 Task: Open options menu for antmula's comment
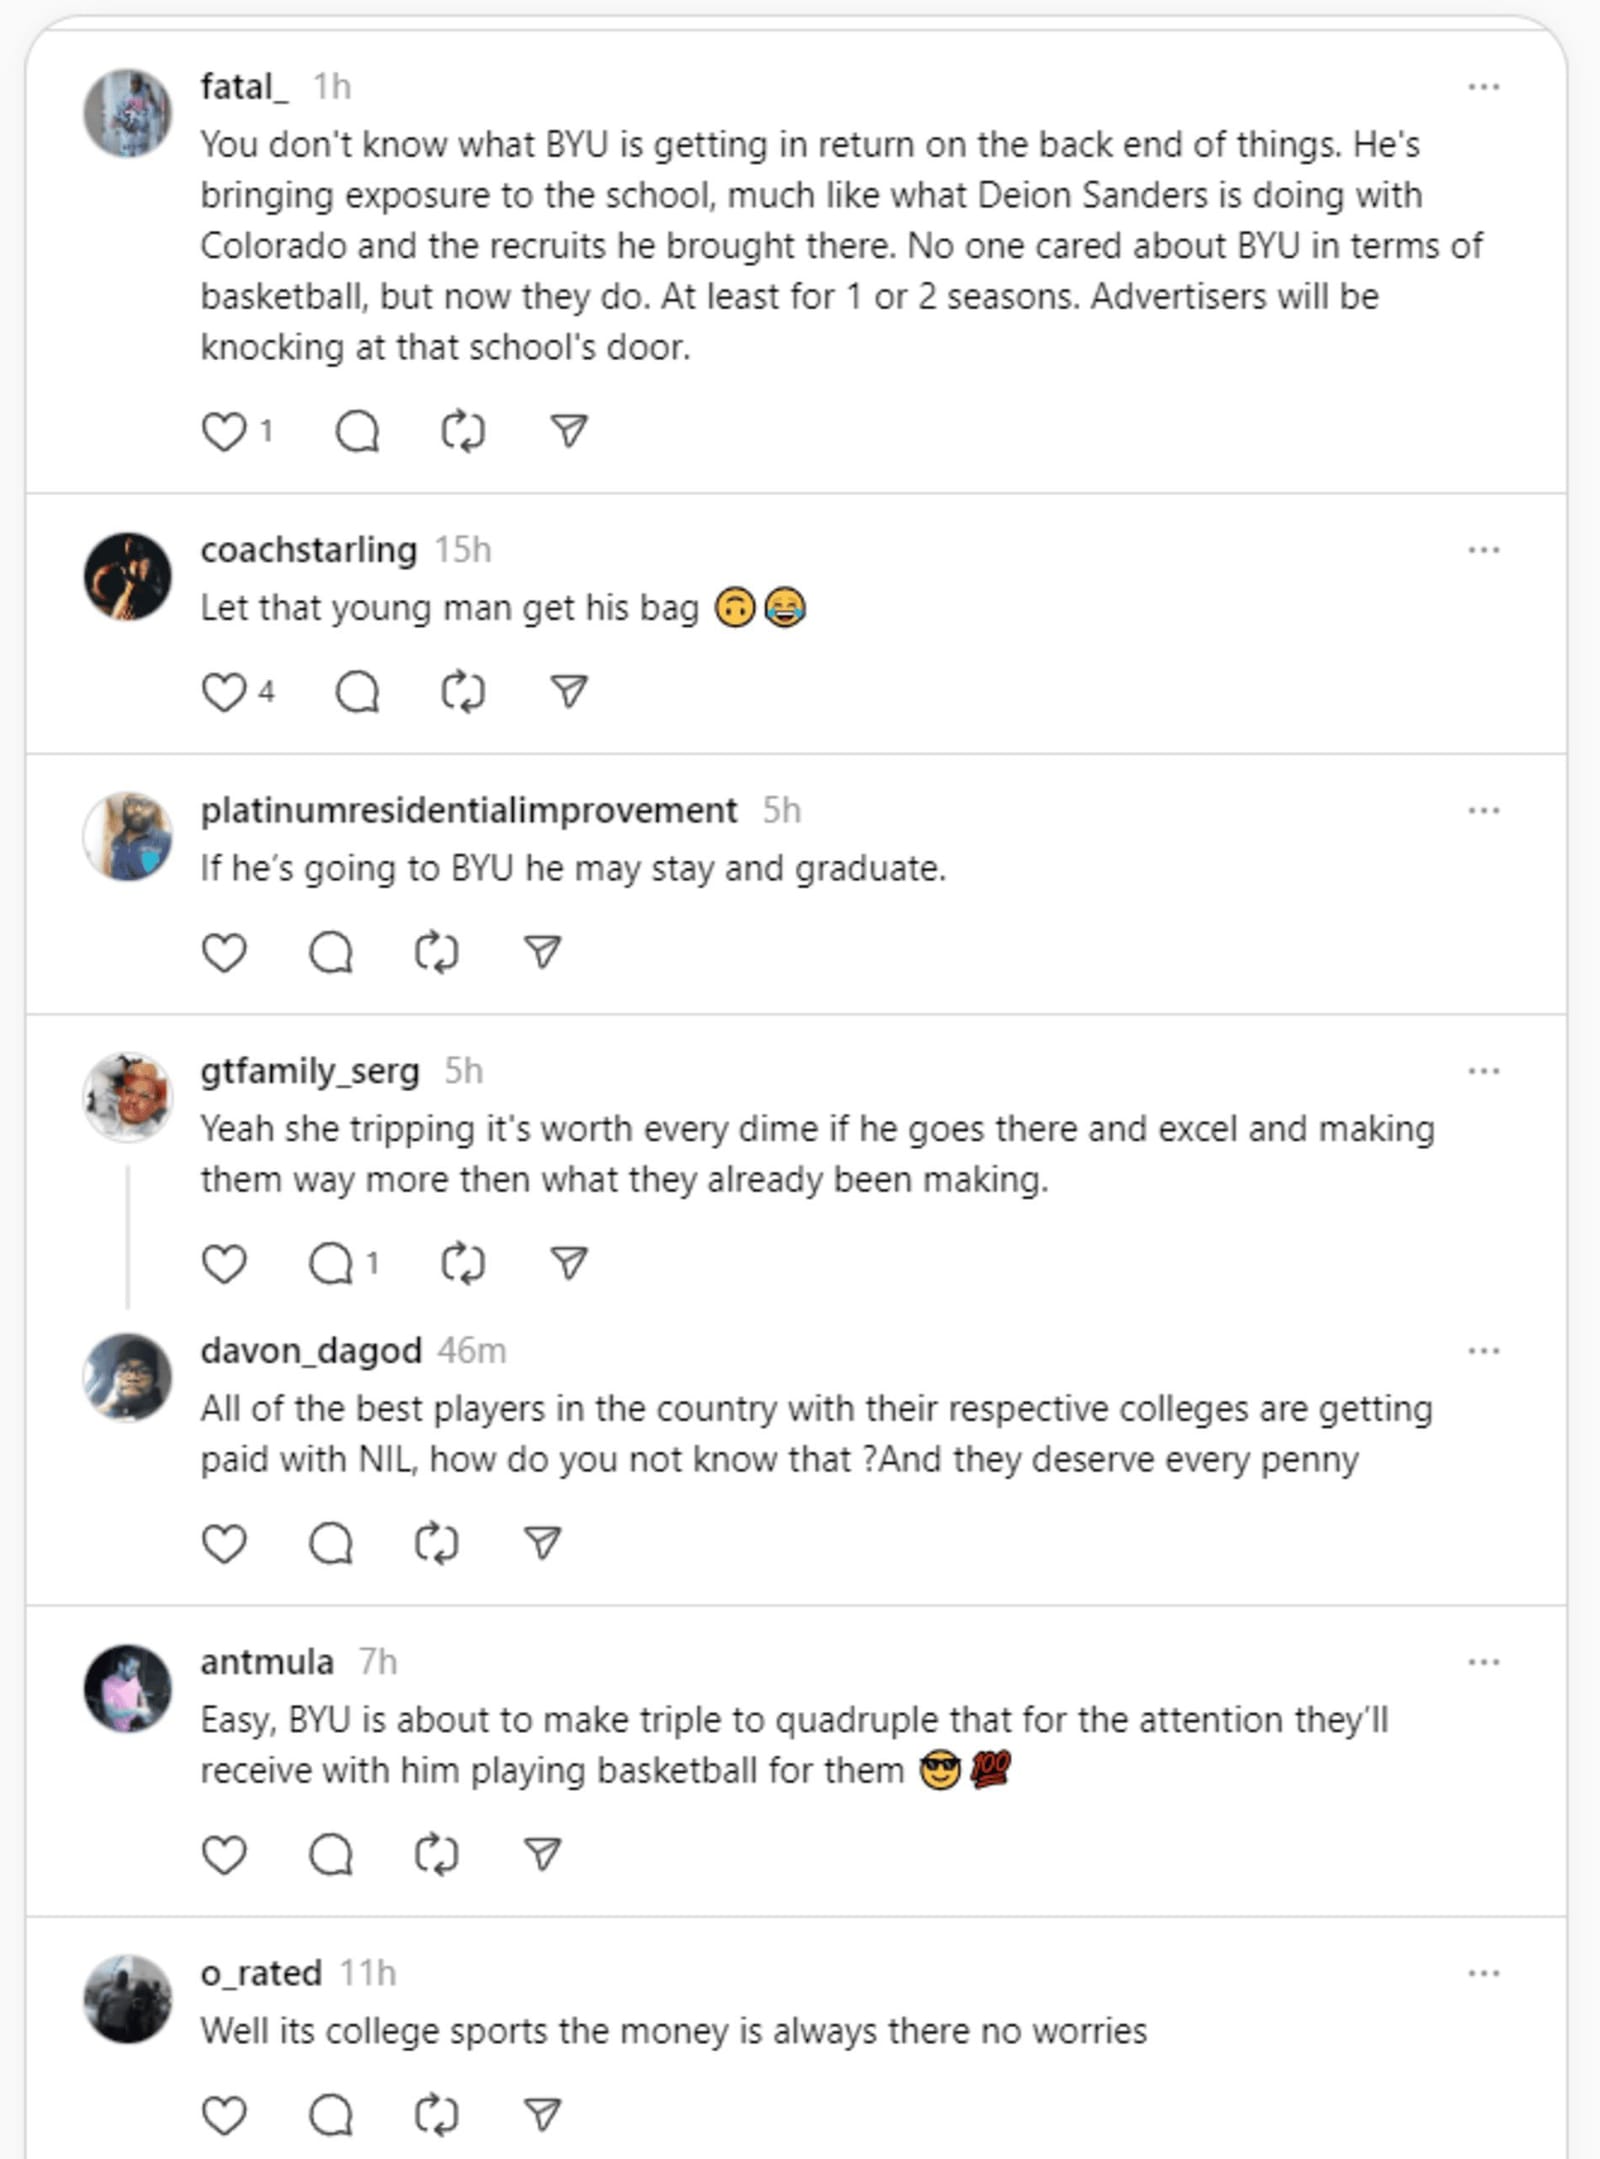click(x=1484, y=1662)
